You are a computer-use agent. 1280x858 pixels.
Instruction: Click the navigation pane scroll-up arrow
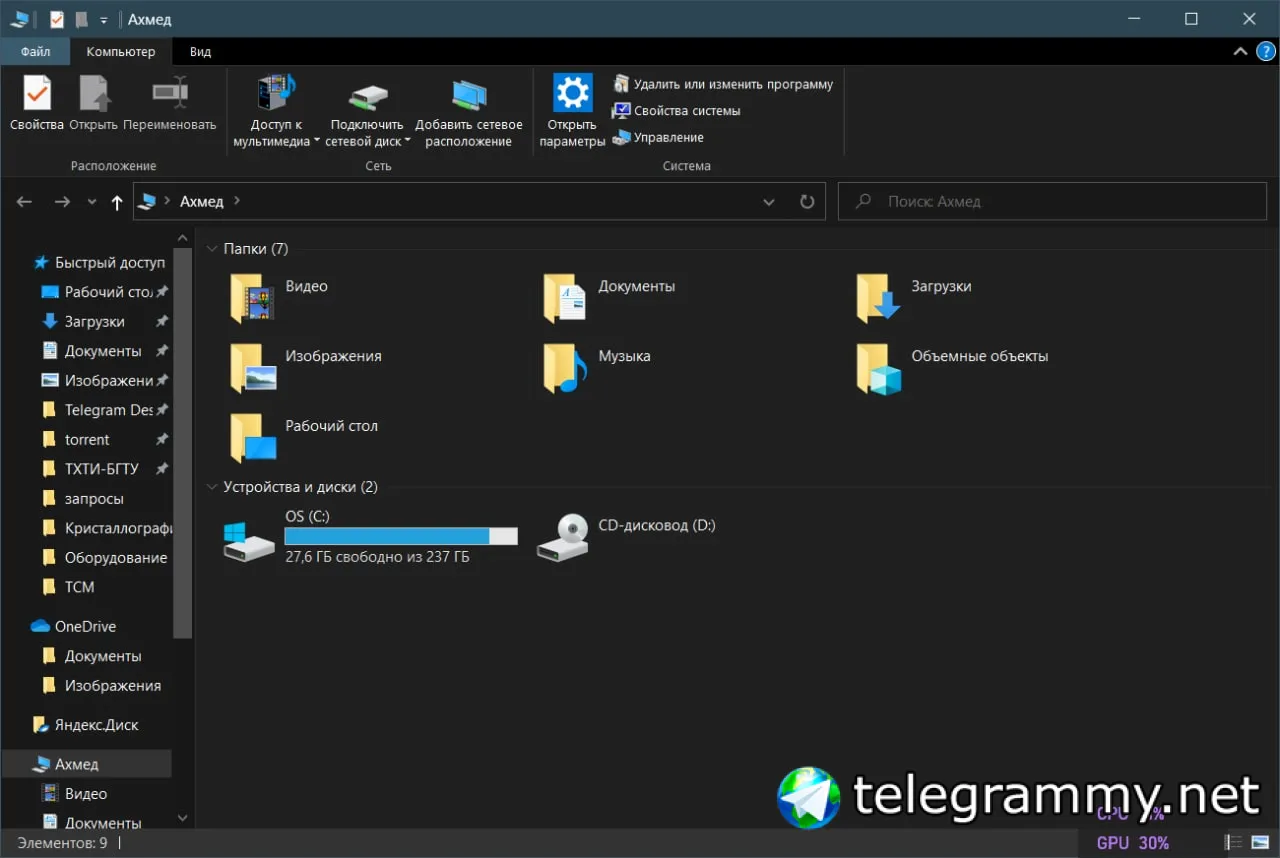pos(182,238)
